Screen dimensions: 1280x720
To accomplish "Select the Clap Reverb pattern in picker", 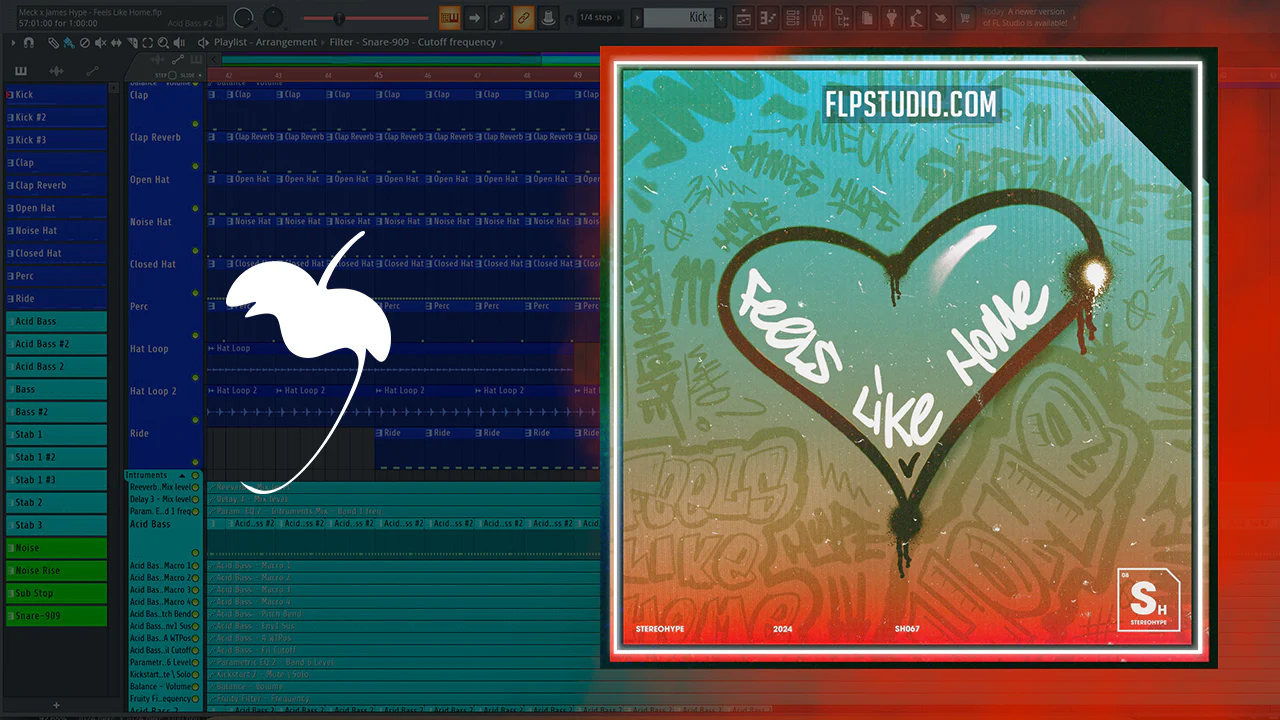I will pos(56,185).
